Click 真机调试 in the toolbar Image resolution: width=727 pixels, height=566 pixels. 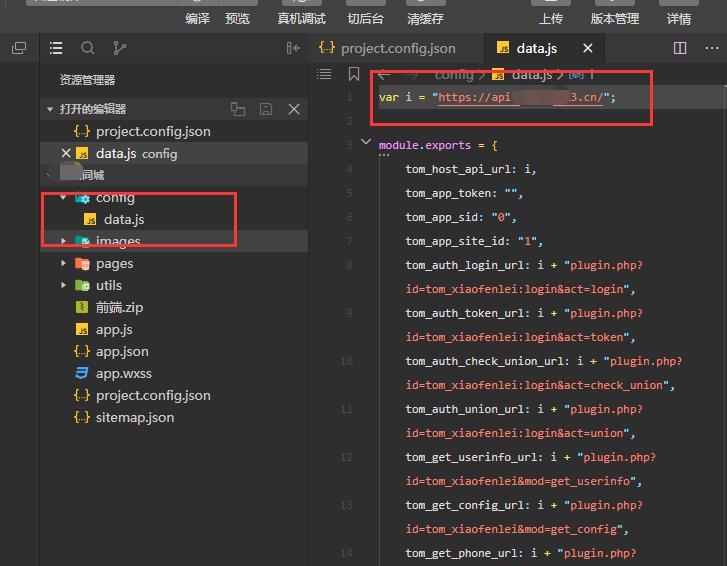[301, 19]
